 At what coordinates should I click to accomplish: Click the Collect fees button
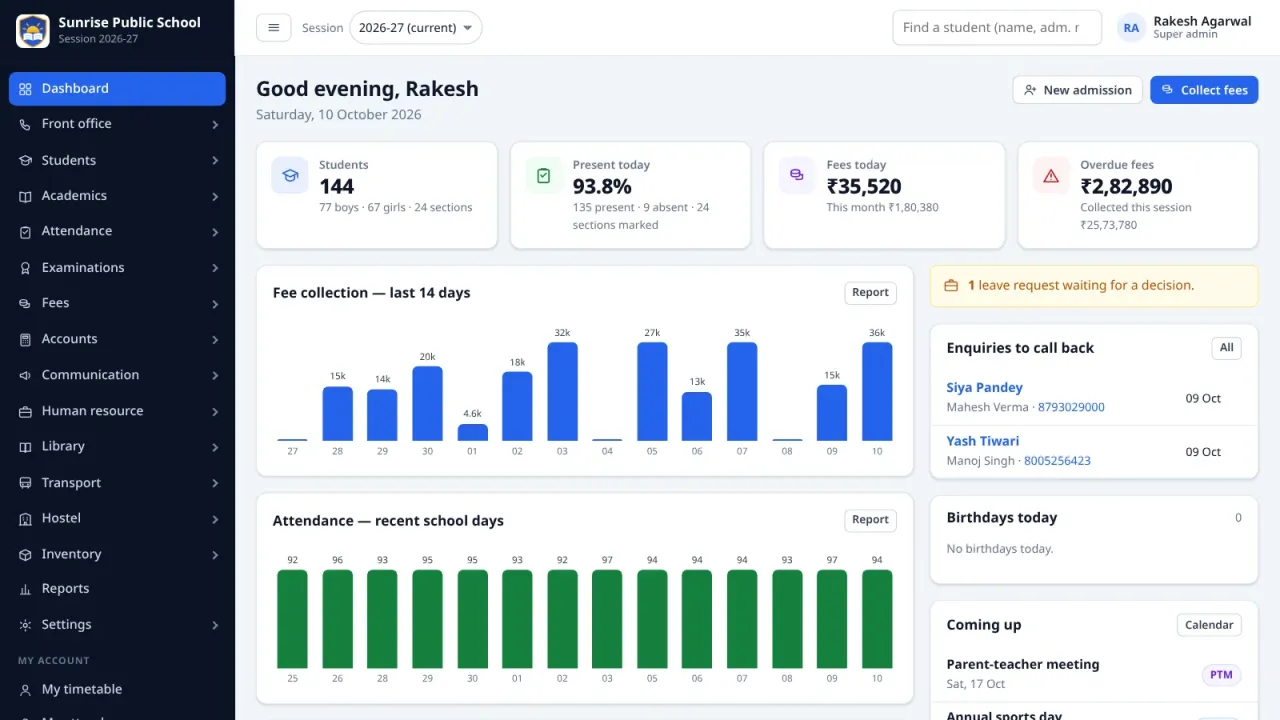click(x=1204, y=90)
